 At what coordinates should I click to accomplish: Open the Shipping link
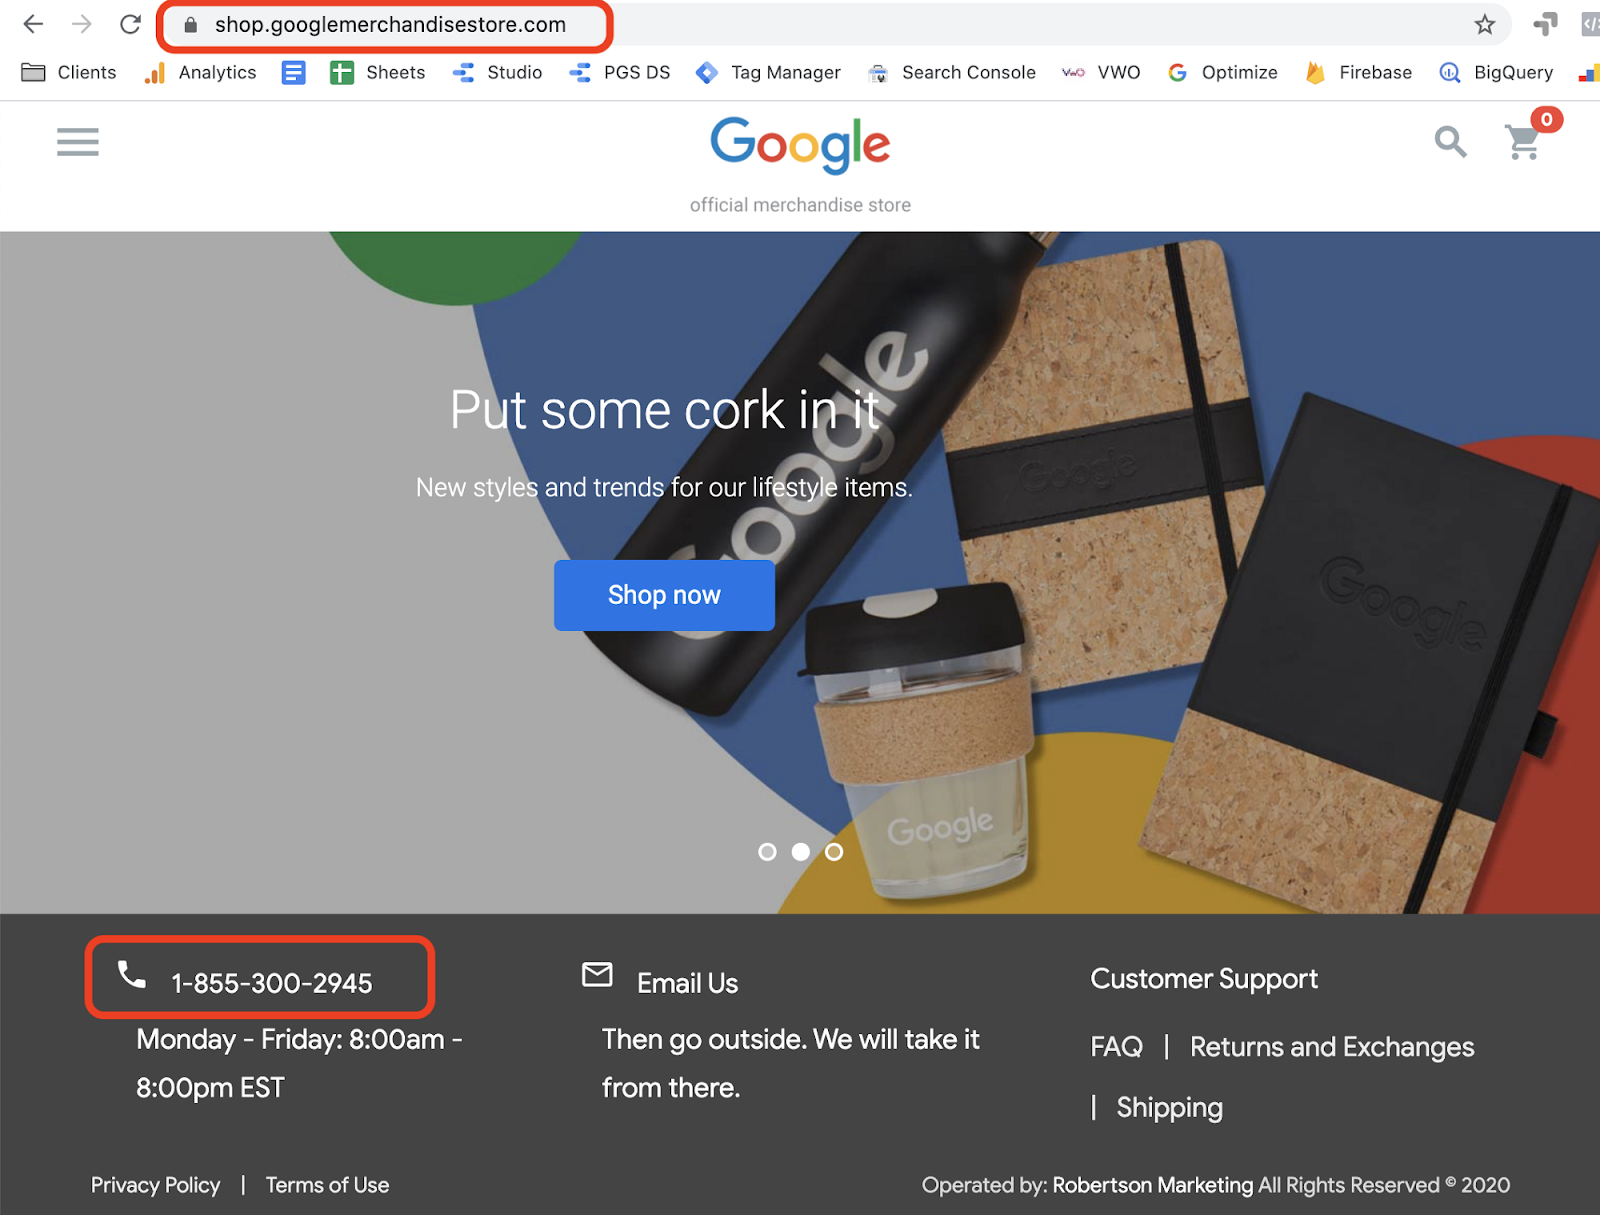point(1169,1108)
